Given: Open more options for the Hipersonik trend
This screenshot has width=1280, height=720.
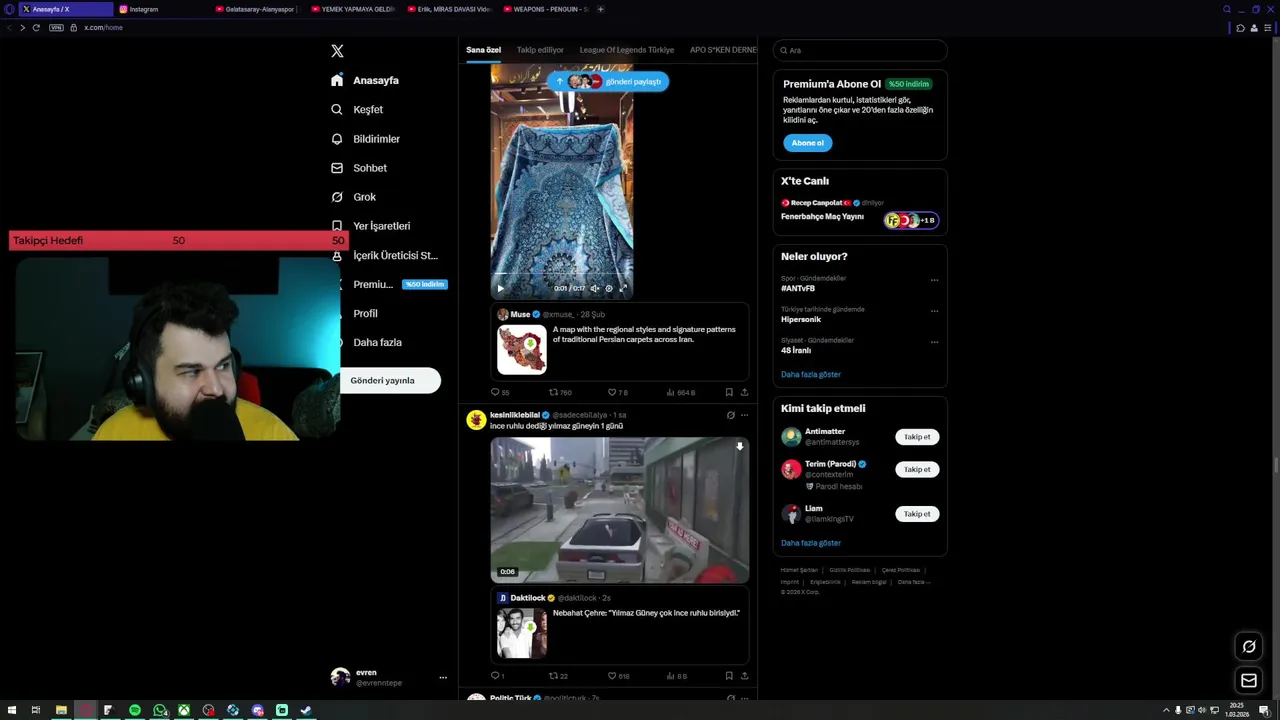Looking at the screenshot, I should [x=934, y=311].
